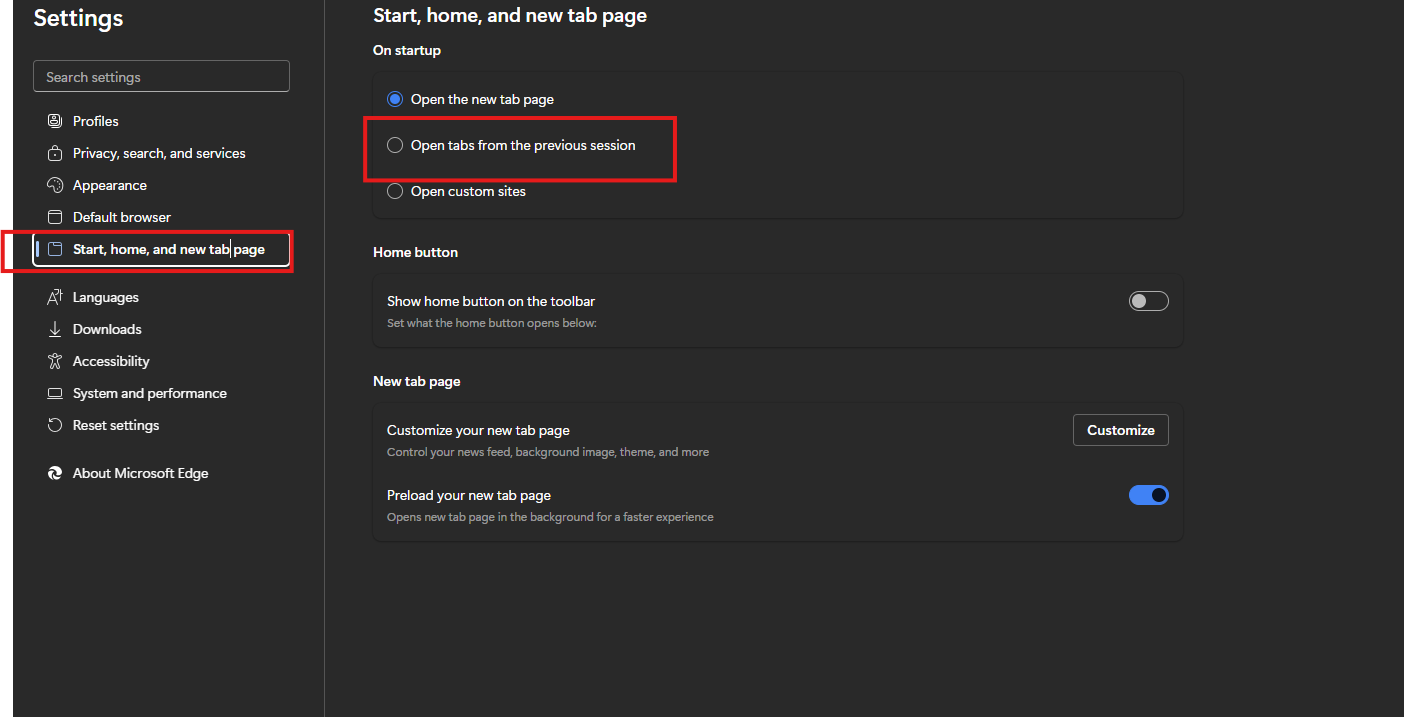Click the Profiles icon in sidebar
1404x717 pixels.
(55, 121)
